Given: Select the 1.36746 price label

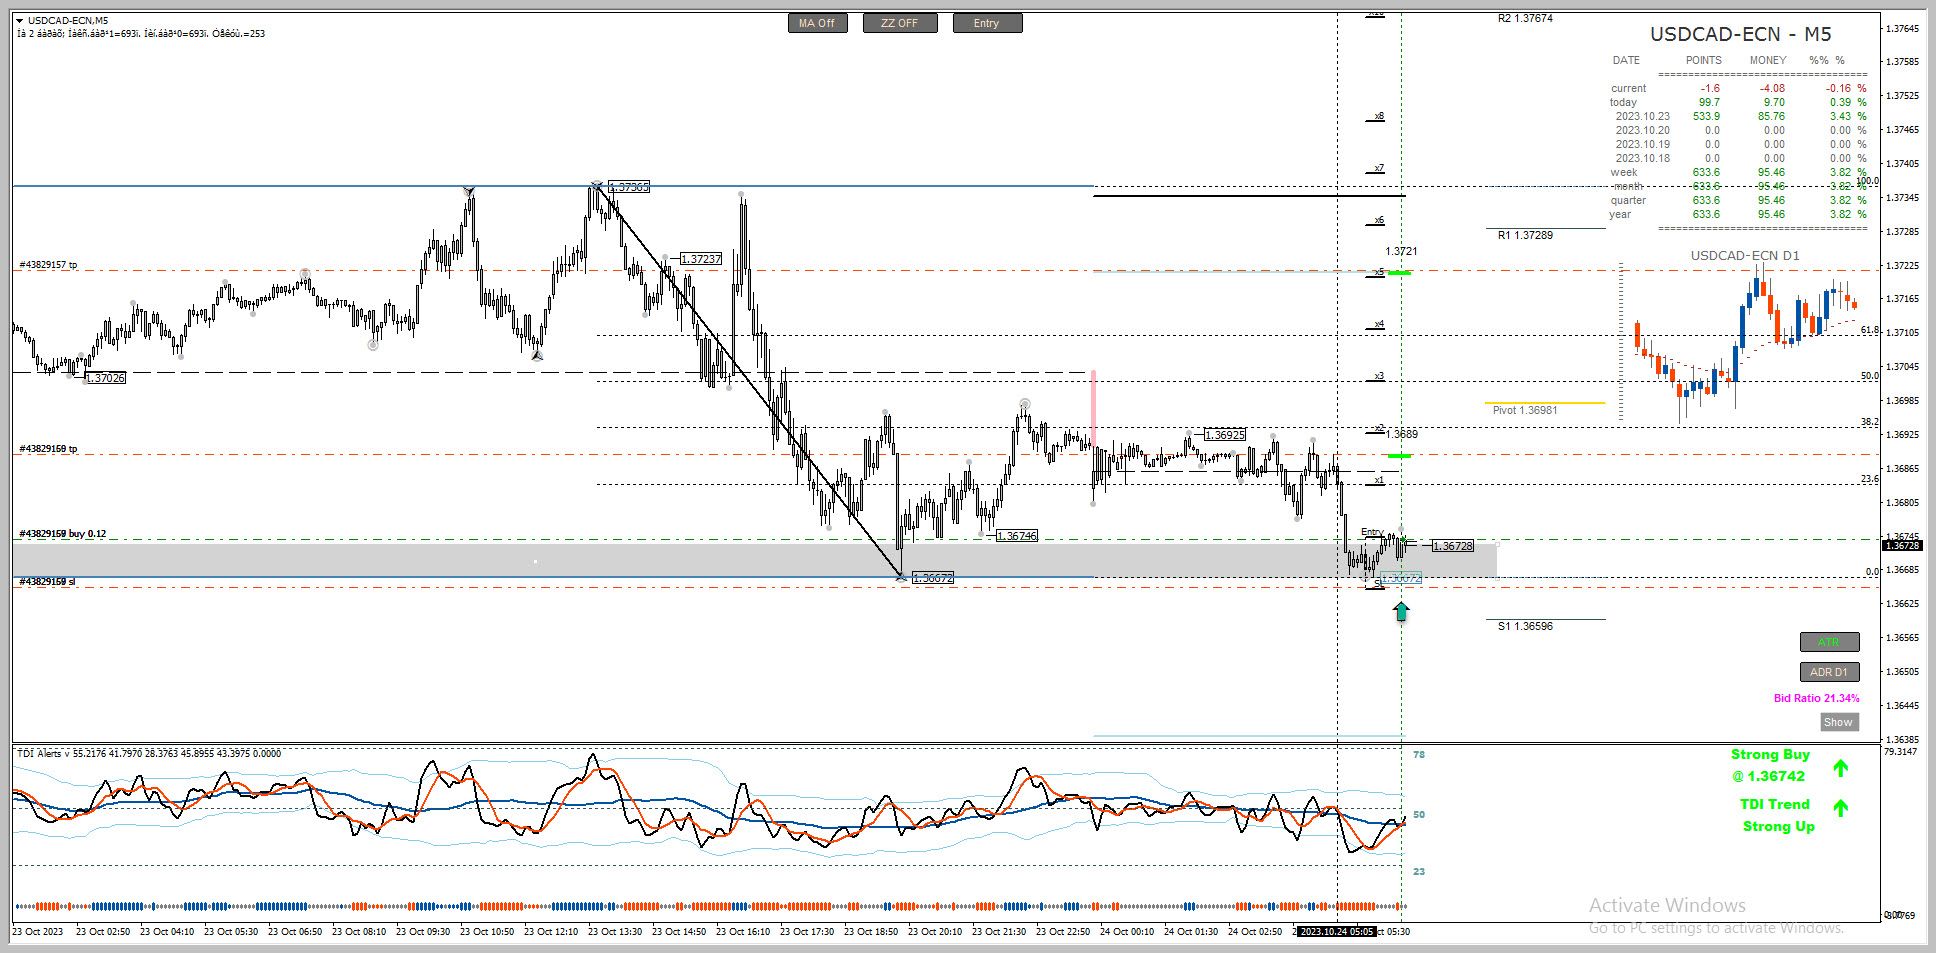Looking at the screenshot, I should (1017, 536).
